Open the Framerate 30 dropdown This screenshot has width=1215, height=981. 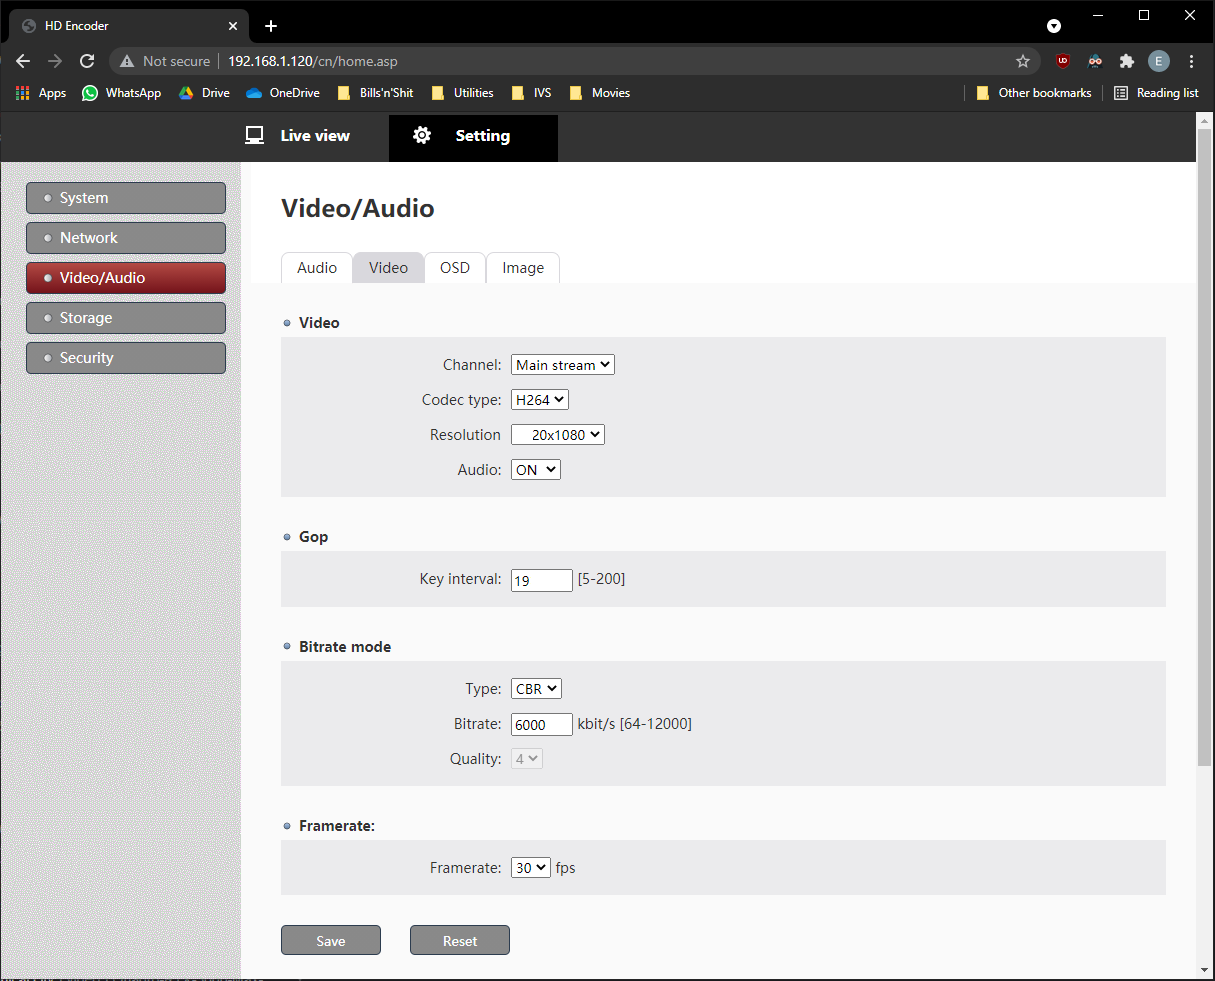coord(531,868)
